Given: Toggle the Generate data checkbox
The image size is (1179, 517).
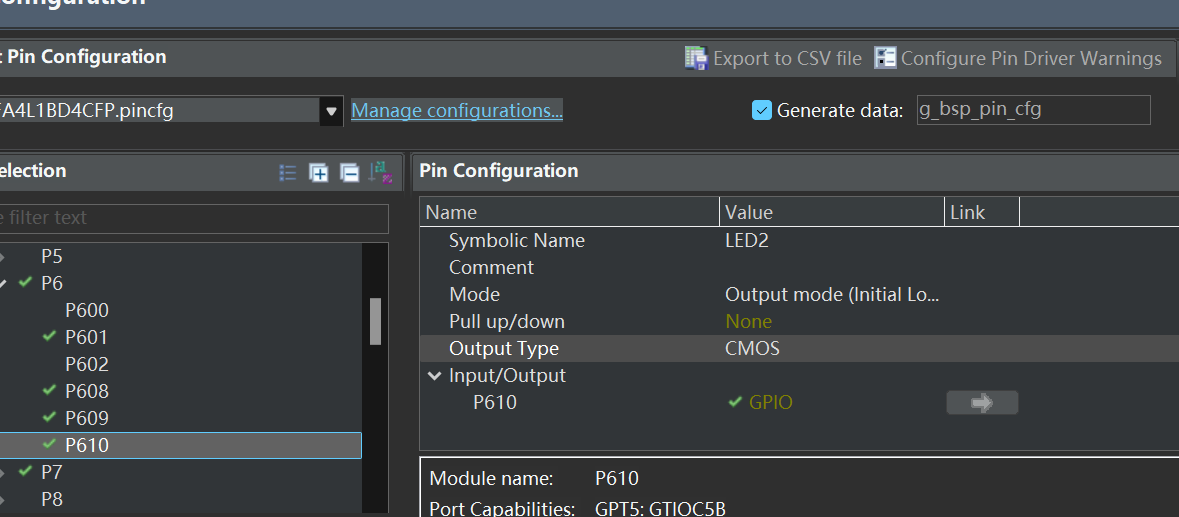Looking at the screenshot, I should tap(762, 110).
